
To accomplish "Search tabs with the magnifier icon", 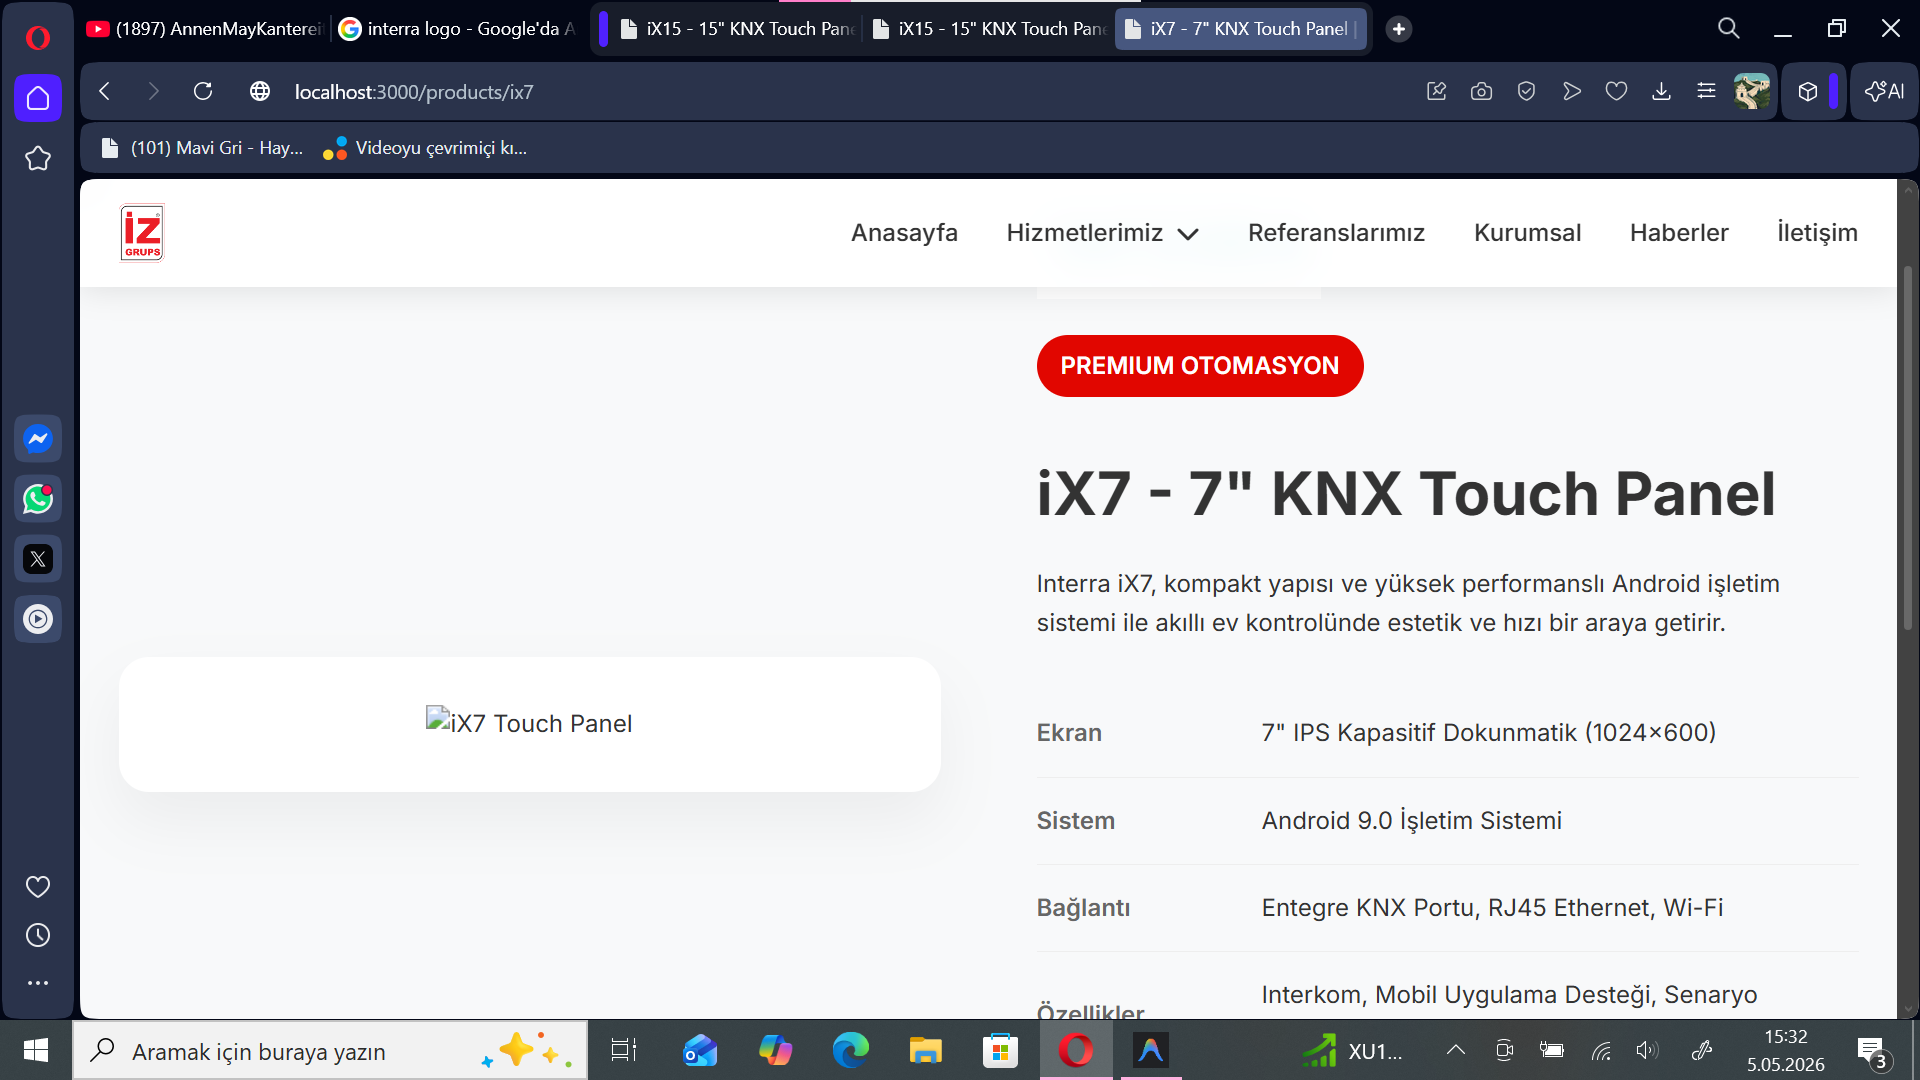I will coord(1729,29).
